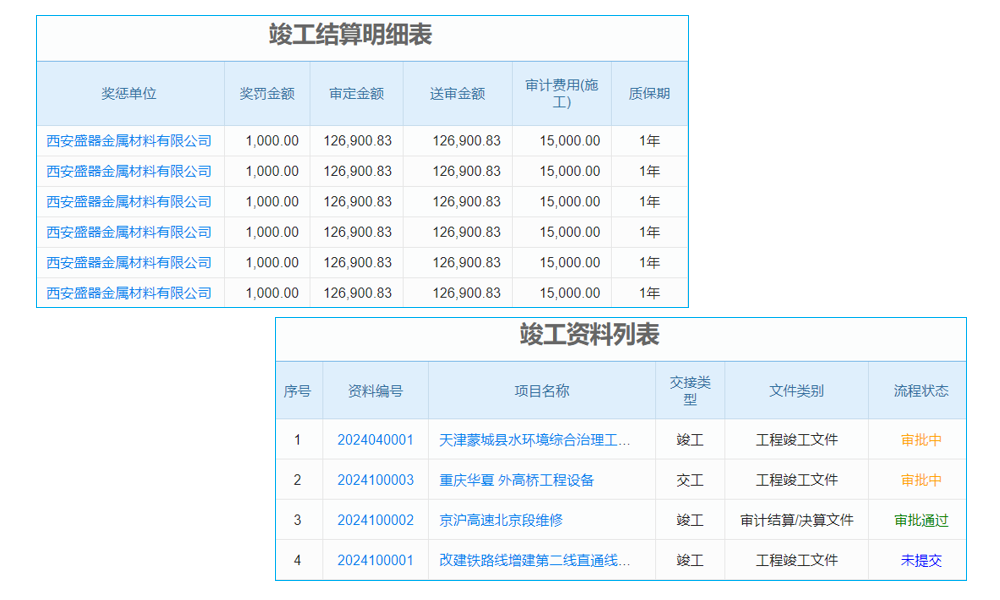Open supplier link 西安盛器金属材料有限公司 in first row

point(131,140)
